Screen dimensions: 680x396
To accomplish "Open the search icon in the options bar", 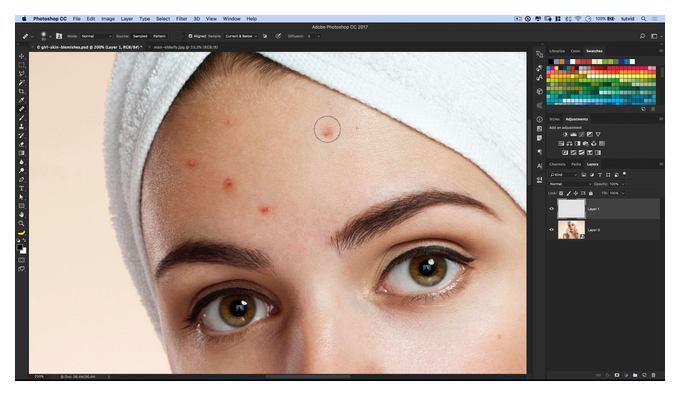I will click(642, 36).
